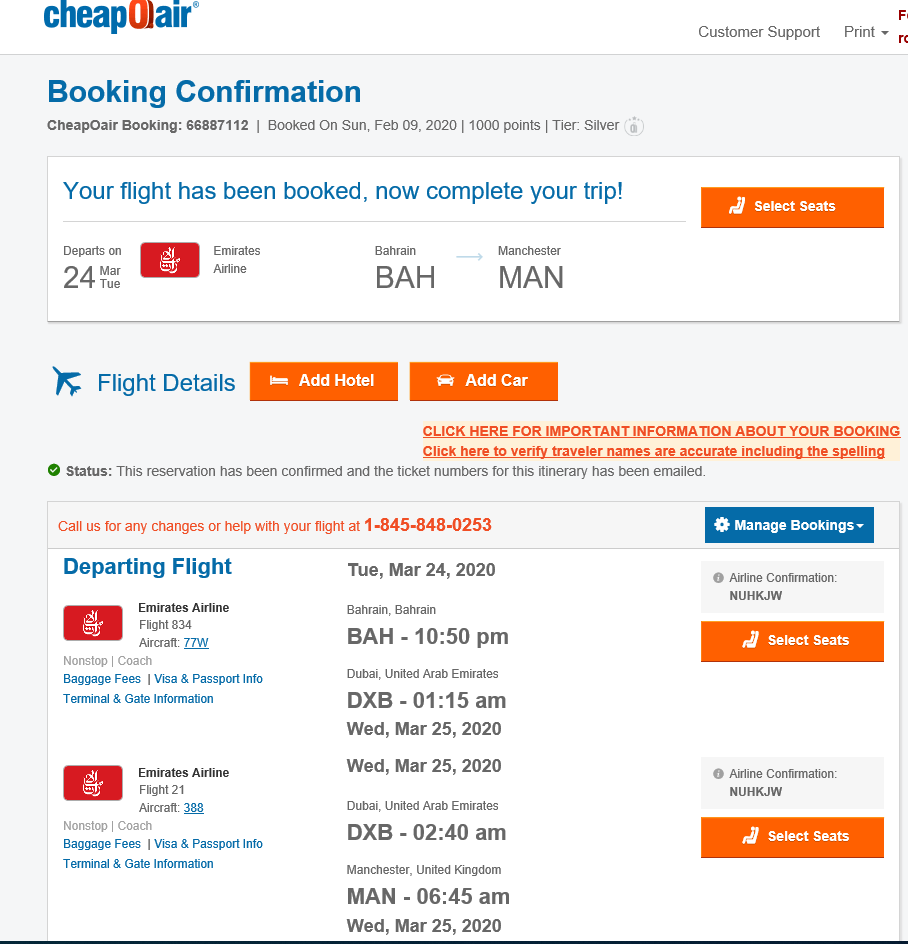The width and height of the screenshot is (908, 944).
Task: Open Baggage Fees link for Flight 21
Action: click(102, 844)
